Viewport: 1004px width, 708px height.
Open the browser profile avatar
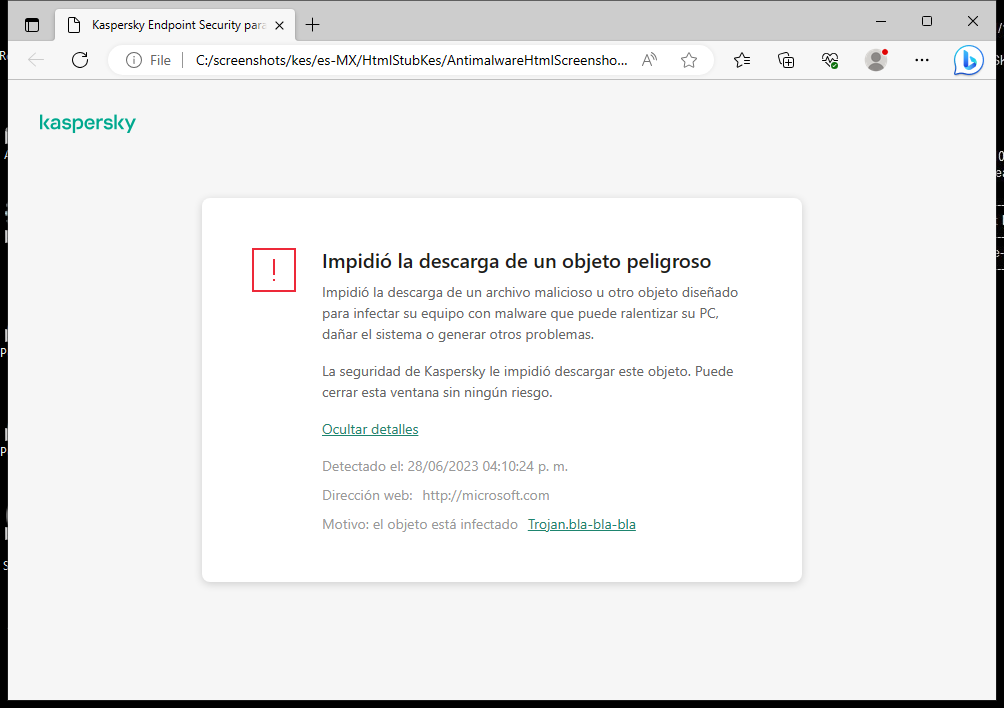[875, 60]
